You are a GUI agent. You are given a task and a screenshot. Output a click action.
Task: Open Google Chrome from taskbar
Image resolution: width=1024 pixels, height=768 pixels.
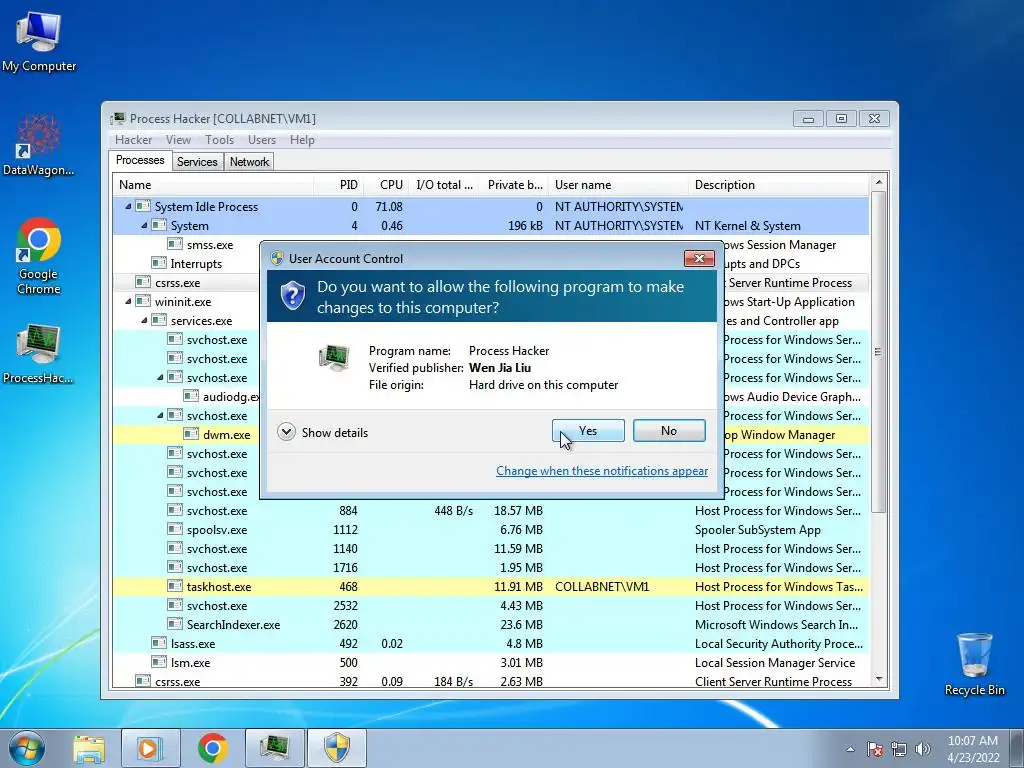coord(213,748)
